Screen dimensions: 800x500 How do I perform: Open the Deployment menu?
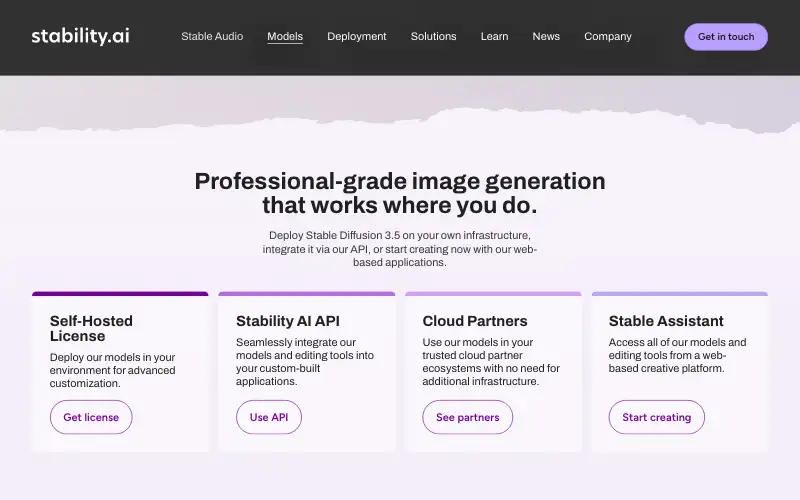(x=357, y=36)
